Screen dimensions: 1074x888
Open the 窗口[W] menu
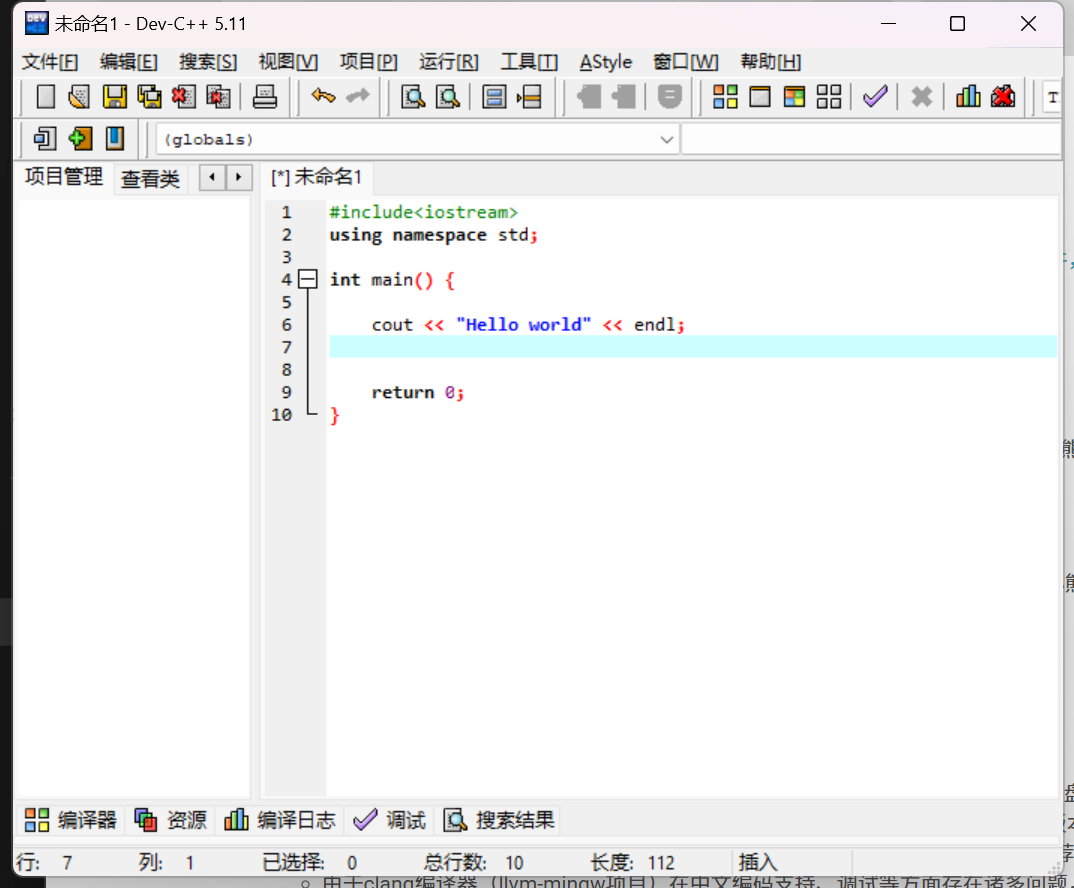[x=686, y=62]
